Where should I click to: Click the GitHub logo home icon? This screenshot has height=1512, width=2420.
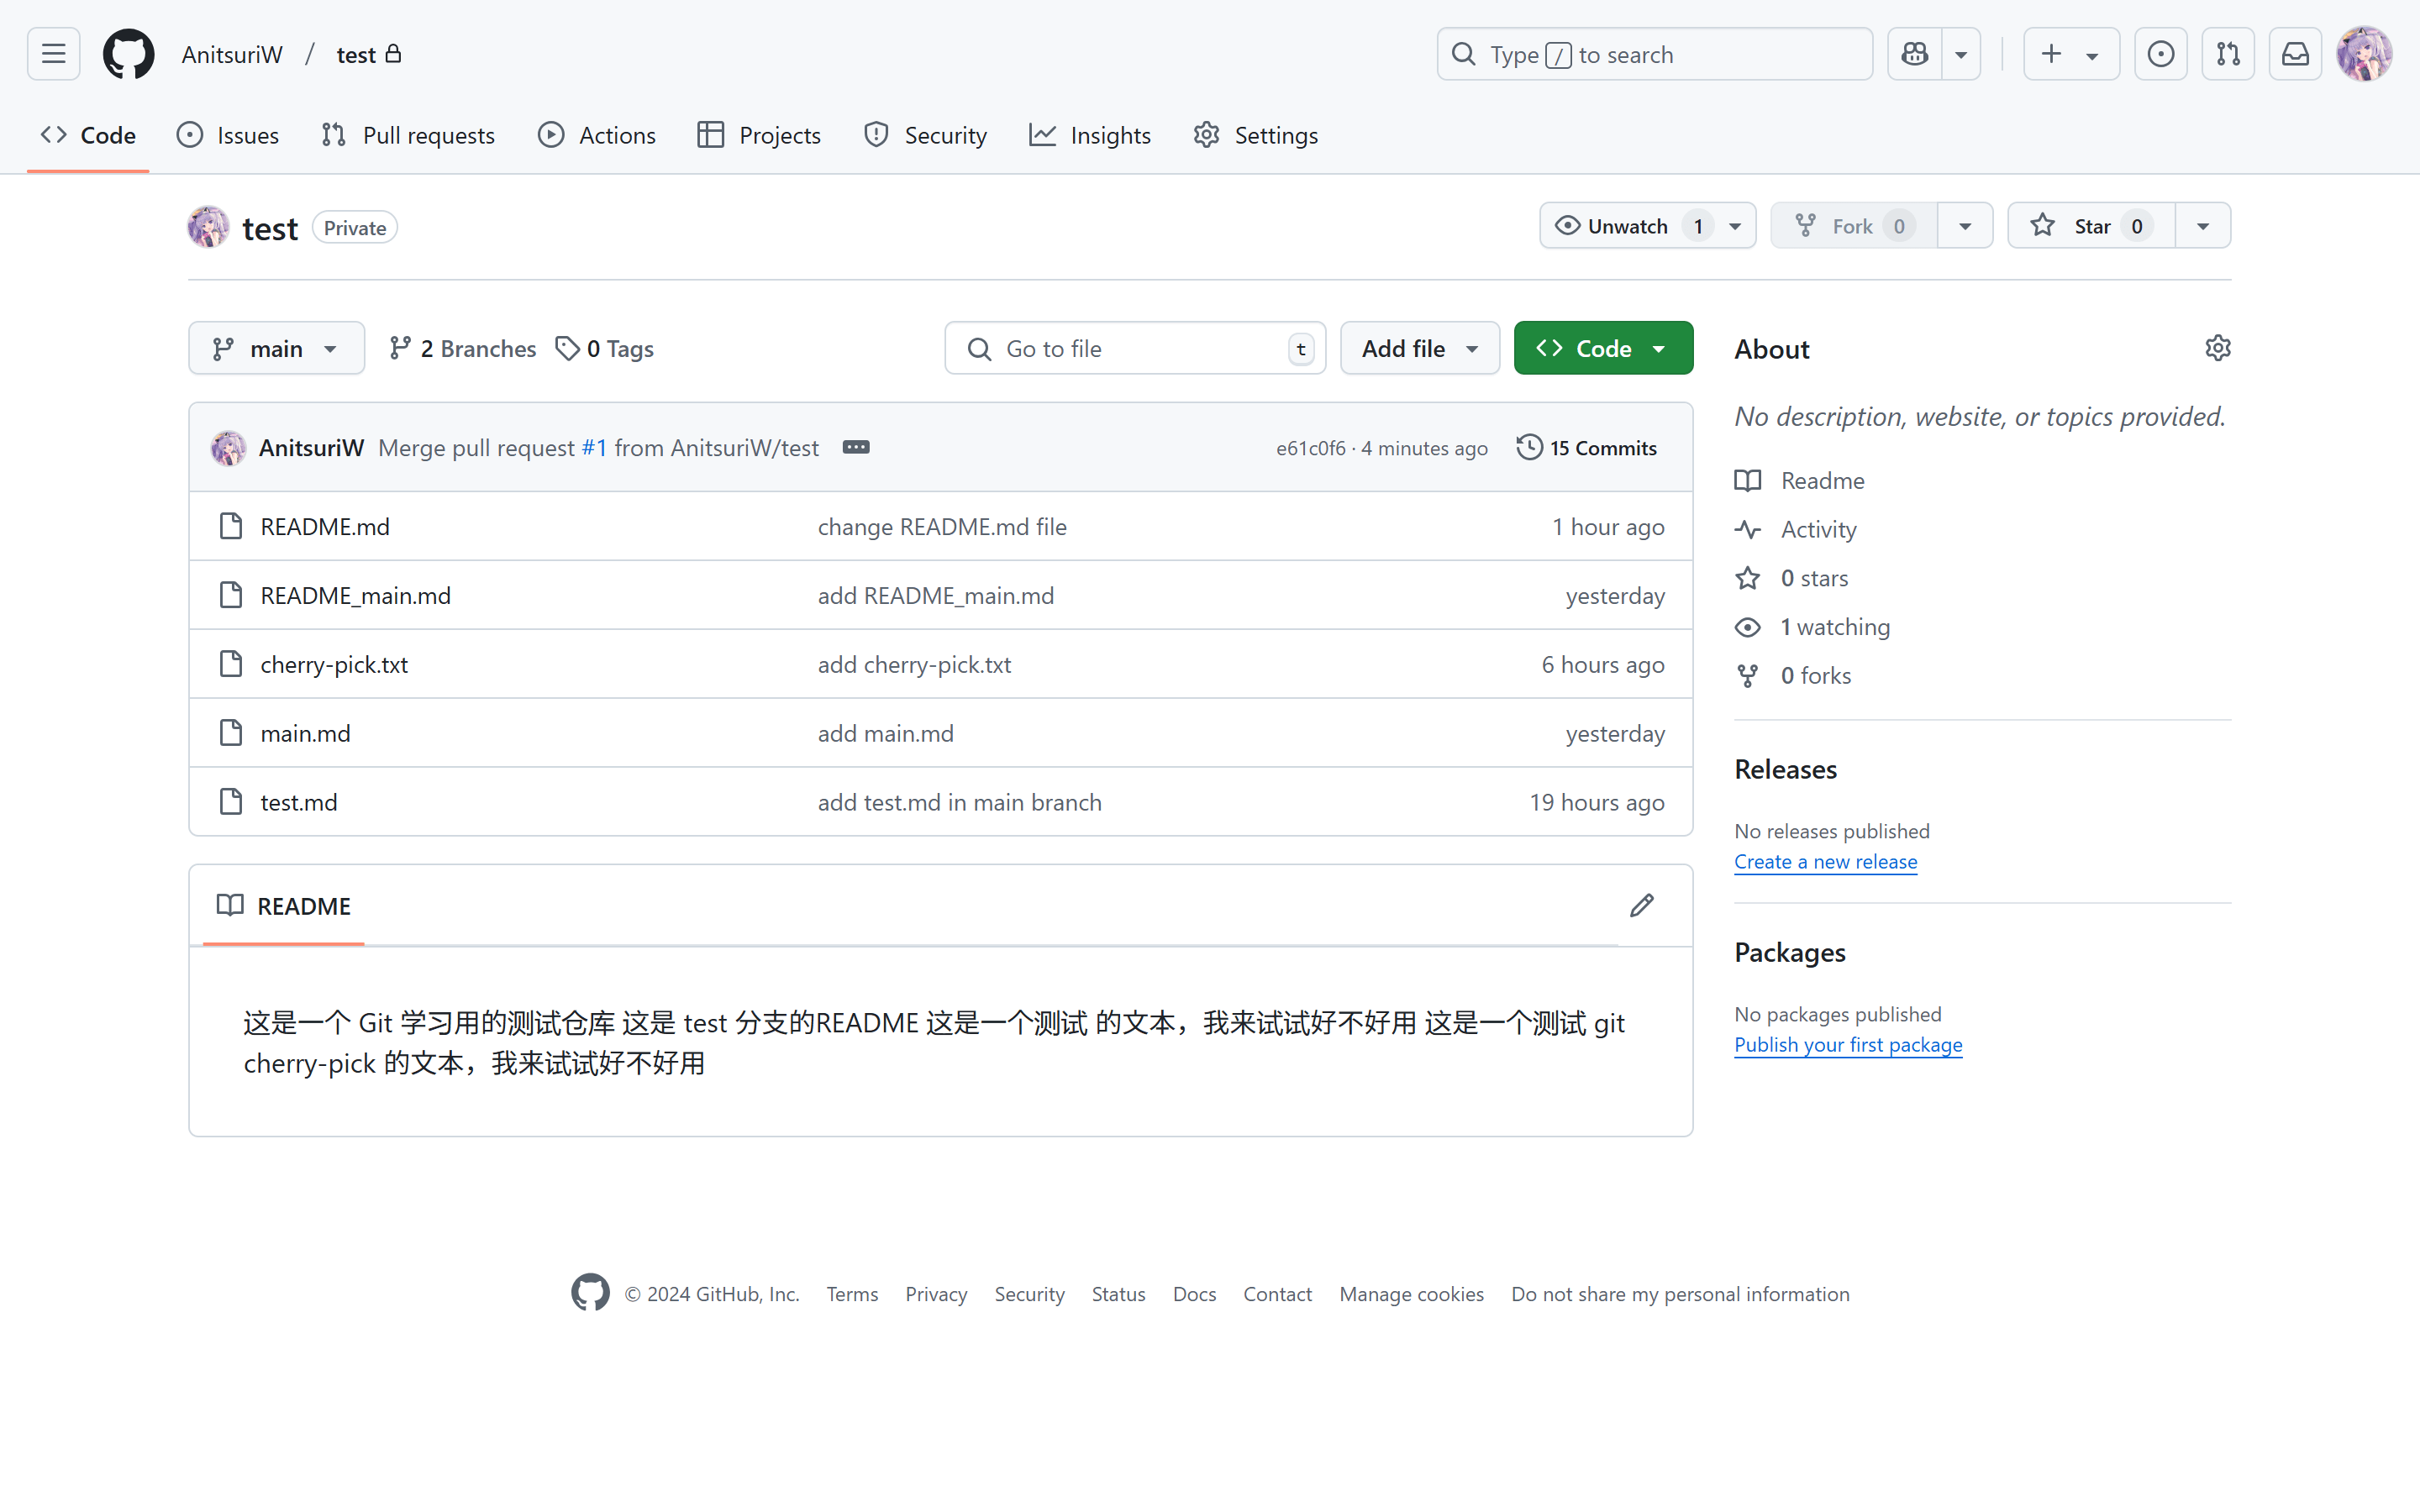coord(129,54)
